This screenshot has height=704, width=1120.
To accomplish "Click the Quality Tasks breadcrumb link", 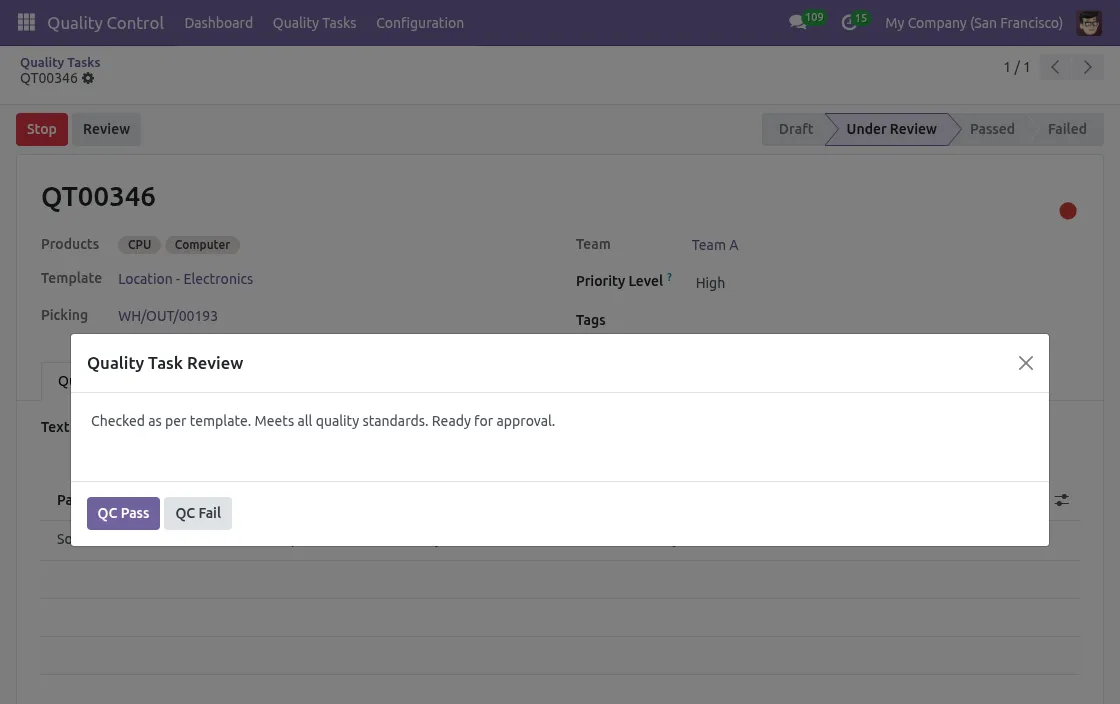I will tap(60, 63).
